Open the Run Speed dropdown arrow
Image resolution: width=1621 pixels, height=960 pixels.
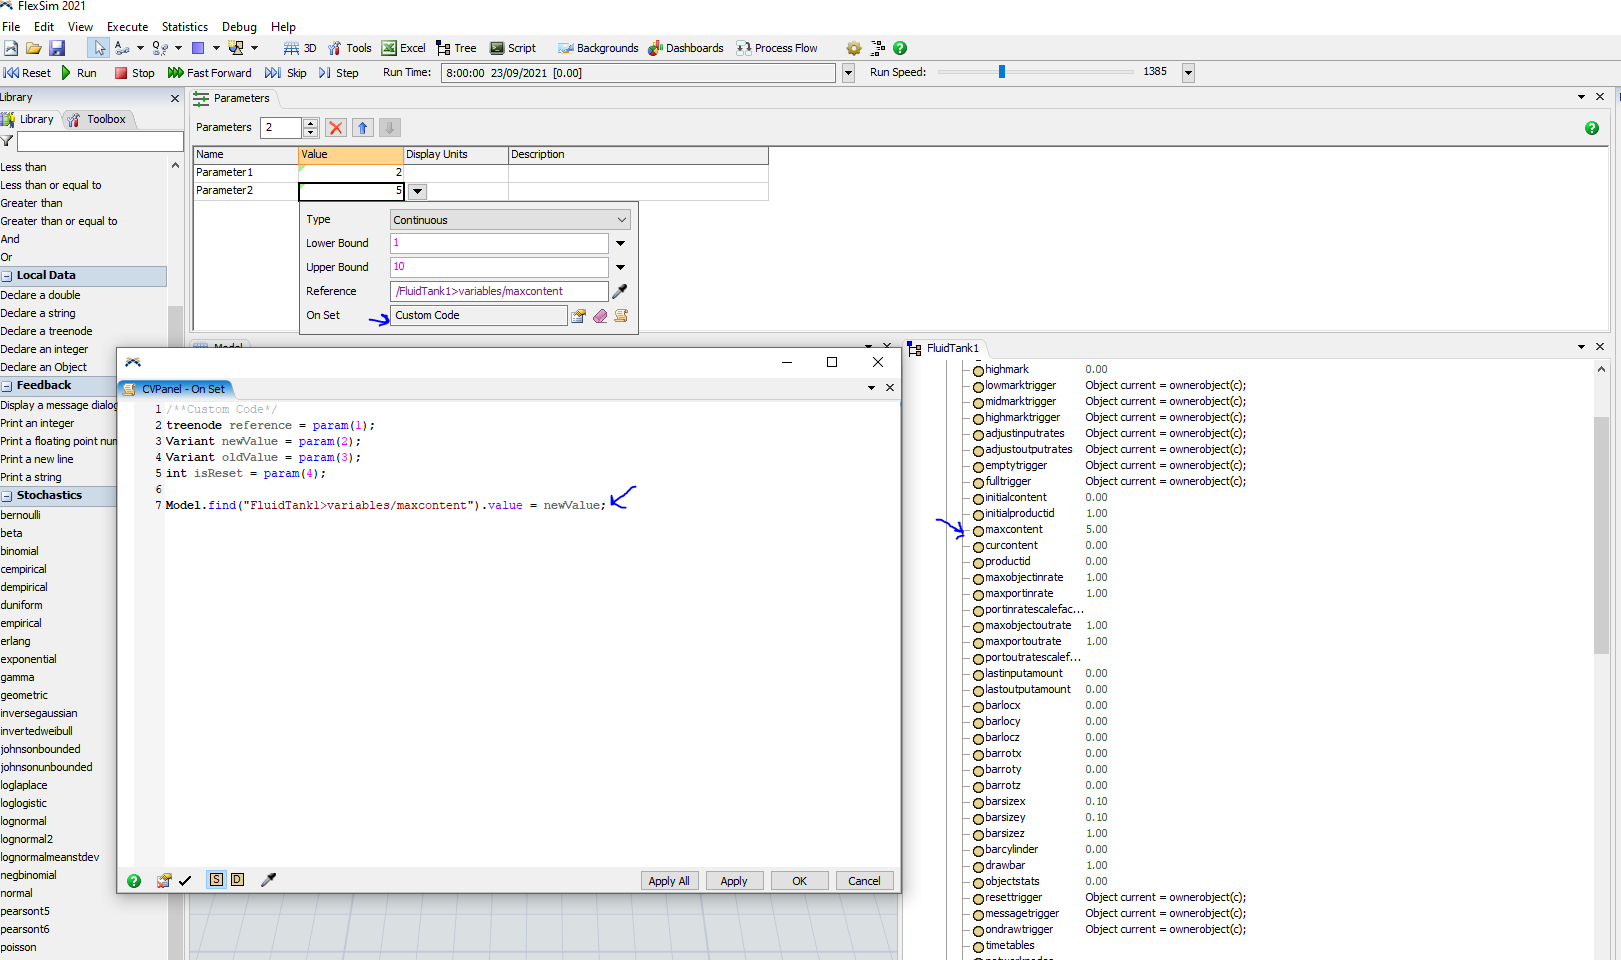tap(1188, 73)
